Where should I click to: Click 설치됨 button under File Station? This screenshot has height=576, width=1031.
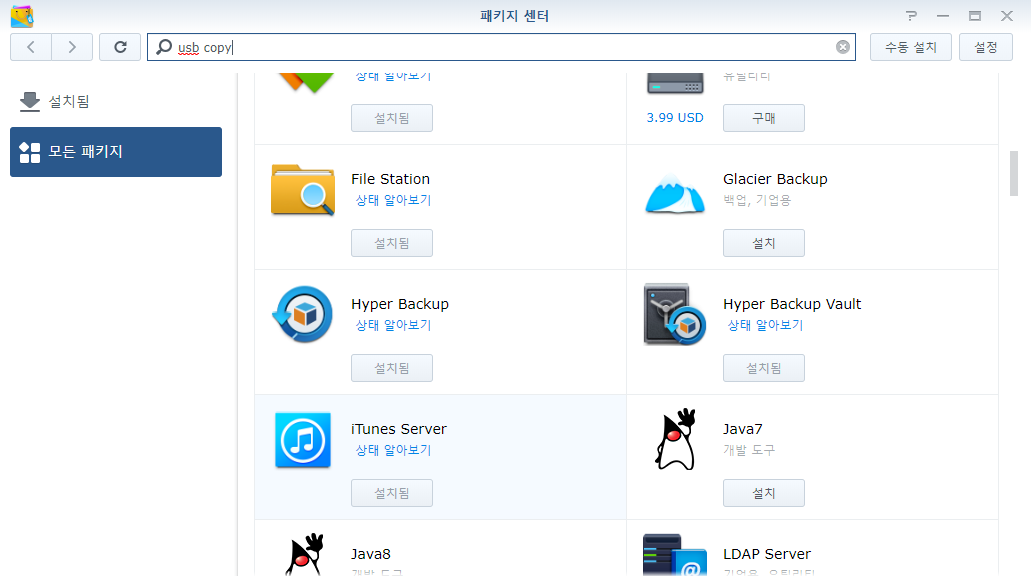click(x=392, y=243)
